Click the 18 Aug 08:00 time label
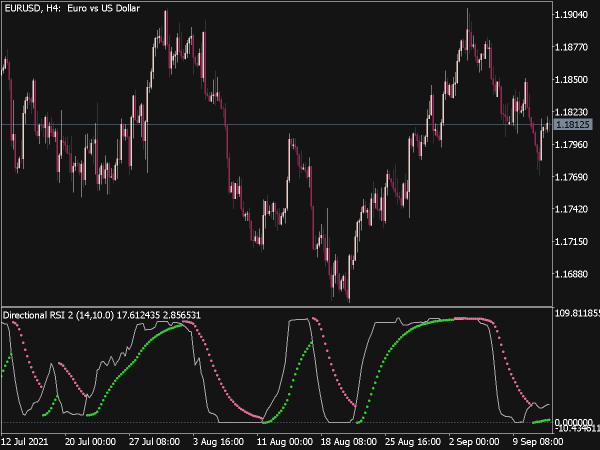The width and height of the screenshot is (600, 450). (348, 442)
